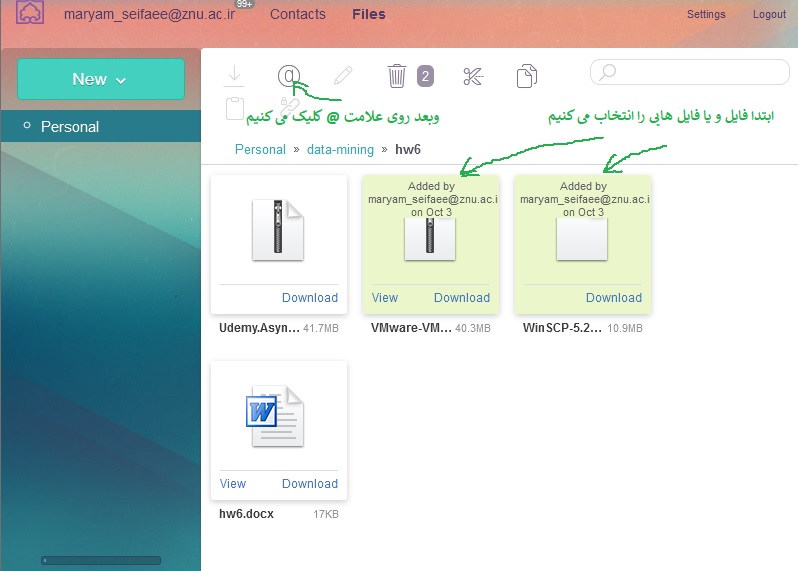This screenshot has width=800, height=571.
Task: Click the purple webmail logo icon
Action: tap(30, 12)
